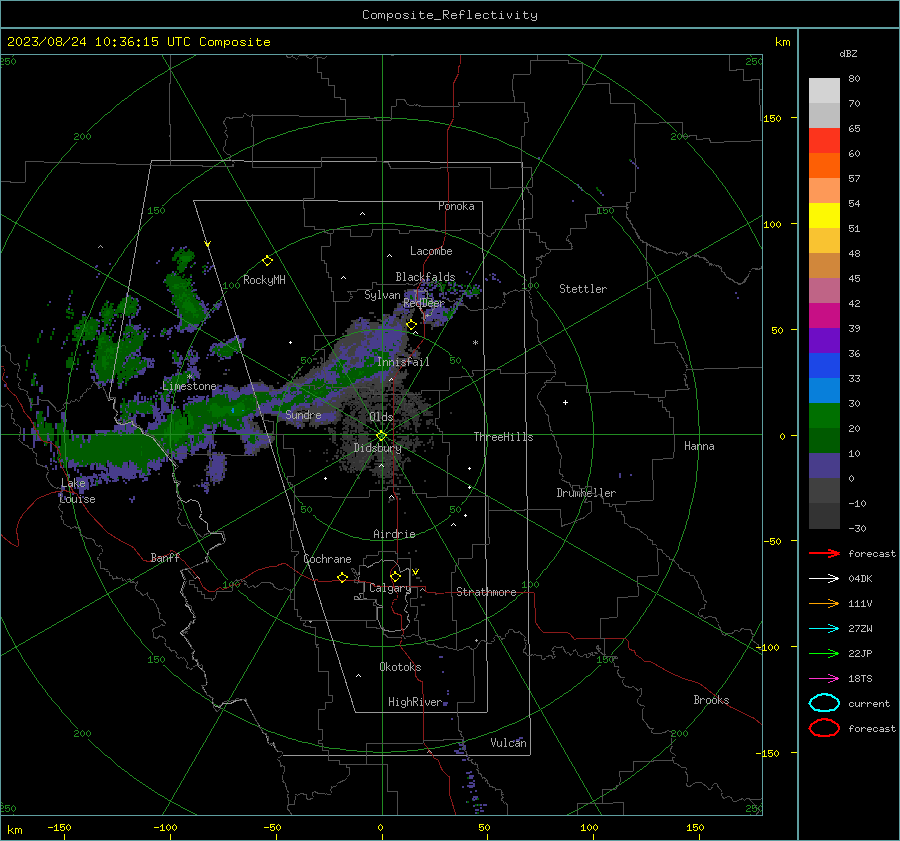900x841 pixels.
Task: Click the Innisfail city label
Action: pos(403,362)
